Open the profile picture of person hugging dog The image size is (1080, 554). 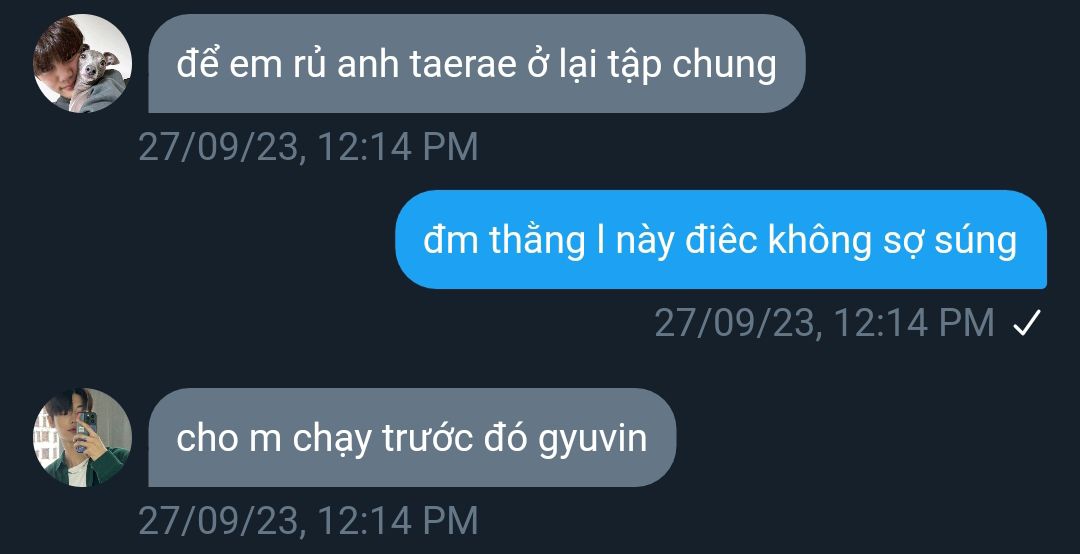(x=83, y=63)
